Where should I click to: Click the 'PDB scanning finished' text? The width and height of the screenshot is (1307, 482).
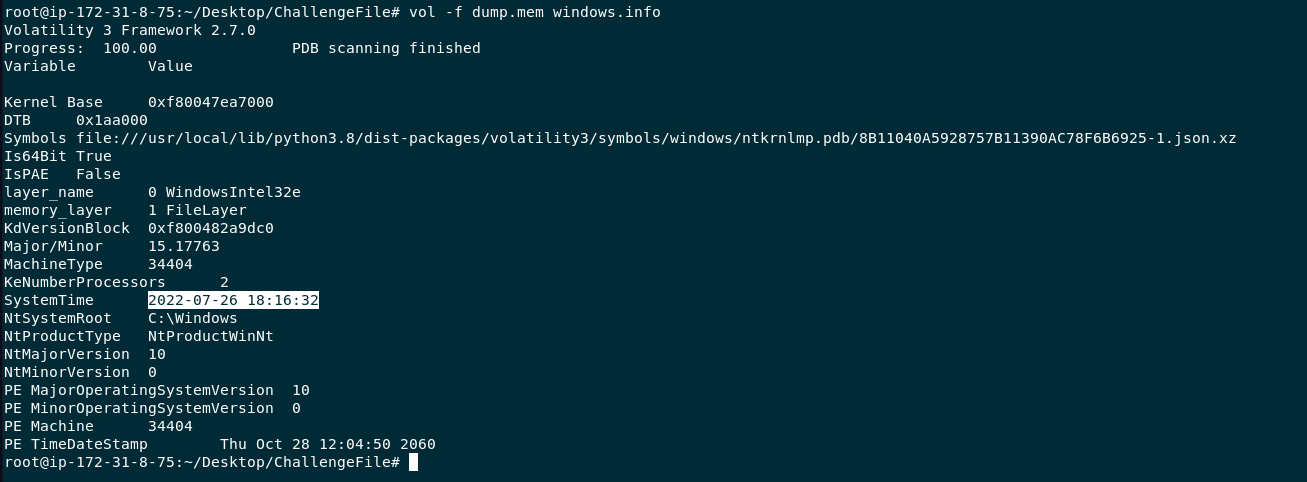coord(386,48)
